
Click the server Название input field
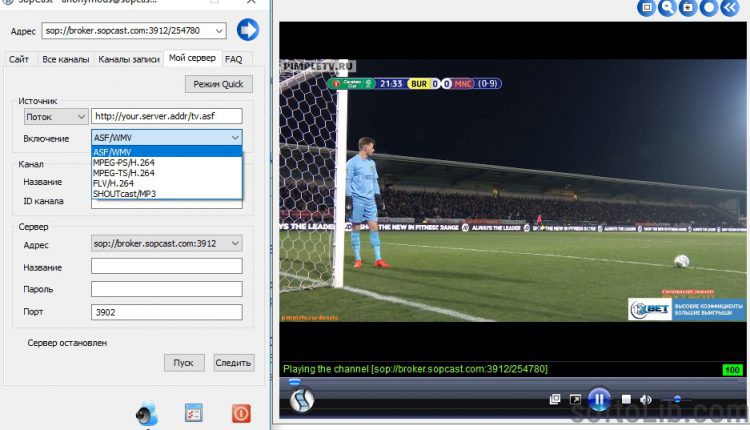click(x=166, y=266)
